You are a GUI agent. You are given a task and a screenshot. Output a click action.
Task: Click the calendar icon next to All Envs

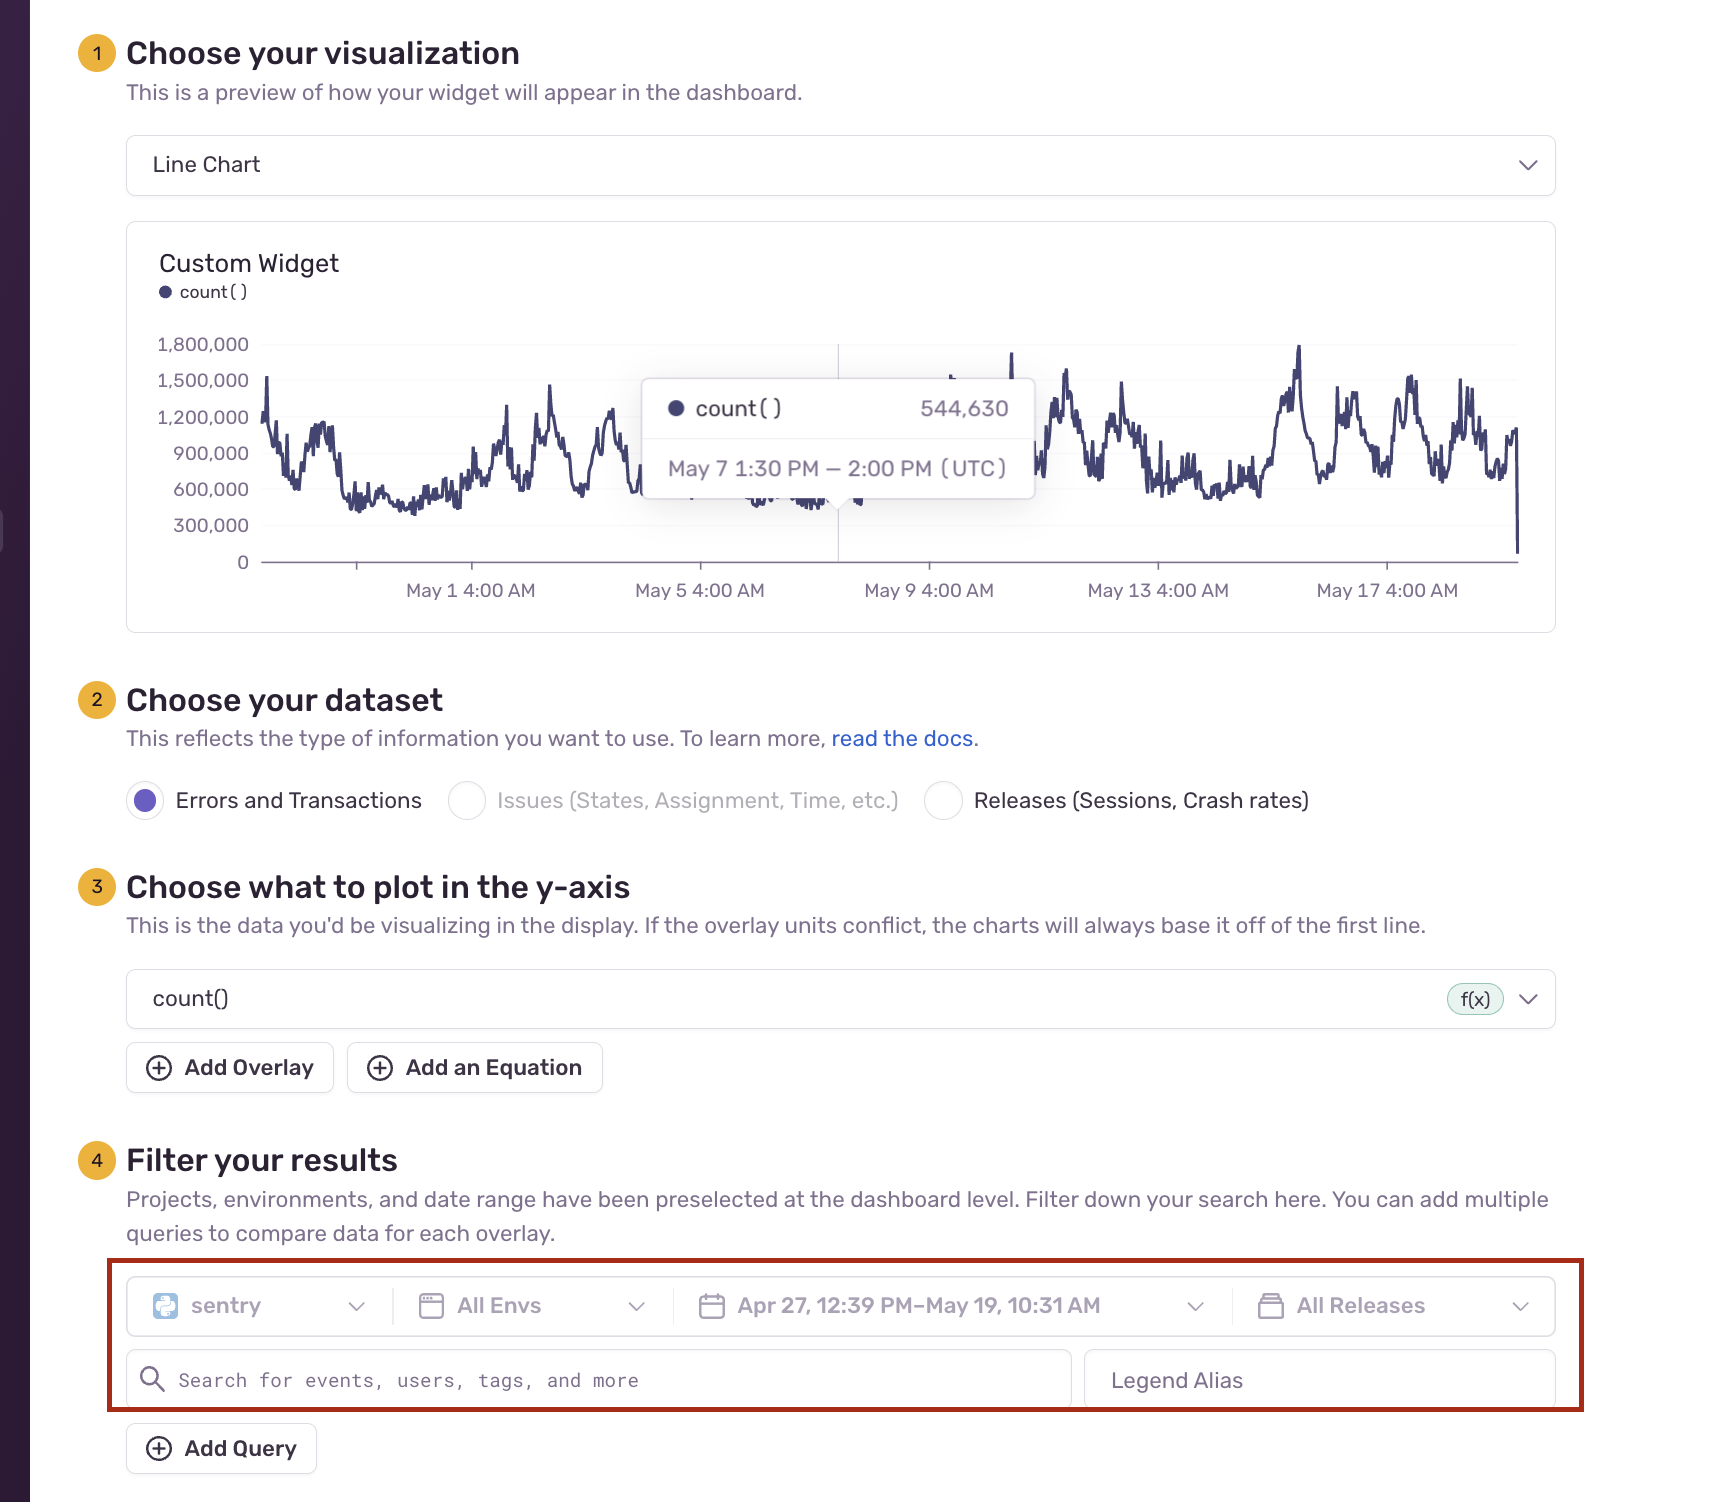coord(431,1305)
